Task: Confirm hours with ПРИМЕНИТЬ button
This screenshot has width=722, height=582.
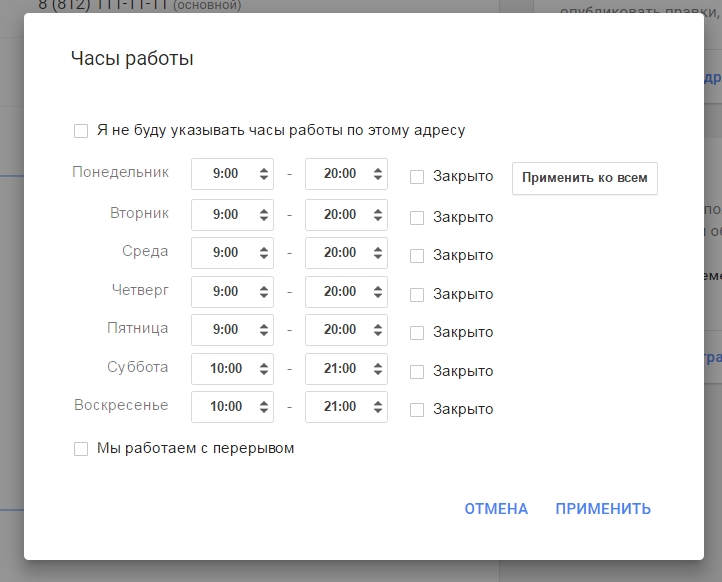Action: pyautogui.click(x=603, y=509)
